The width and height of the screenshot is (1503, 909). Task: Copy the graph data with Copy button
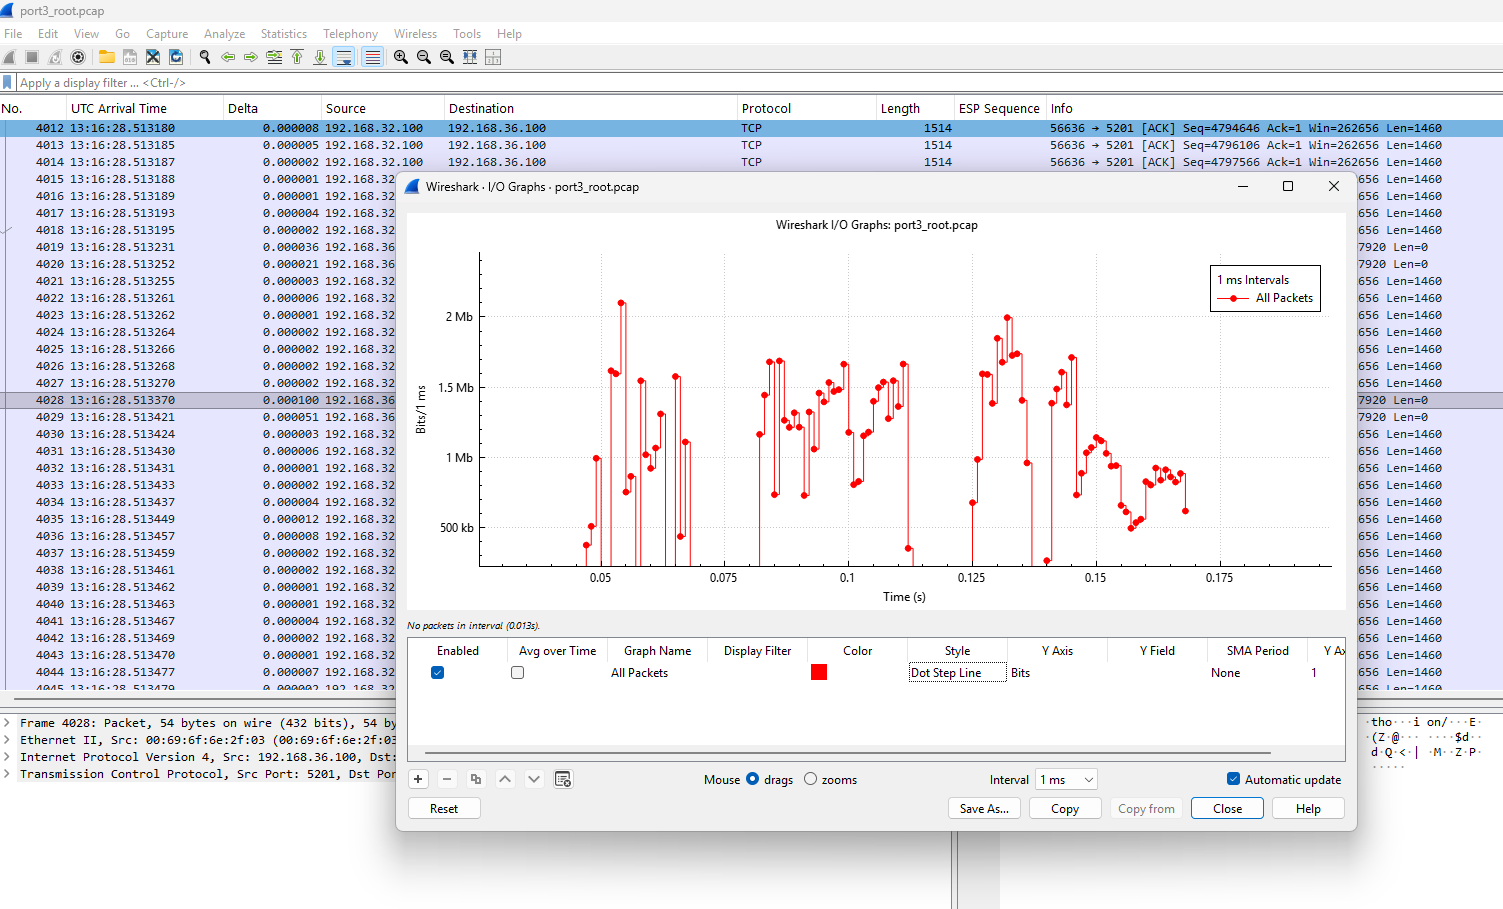click(x=1065, y=808)
